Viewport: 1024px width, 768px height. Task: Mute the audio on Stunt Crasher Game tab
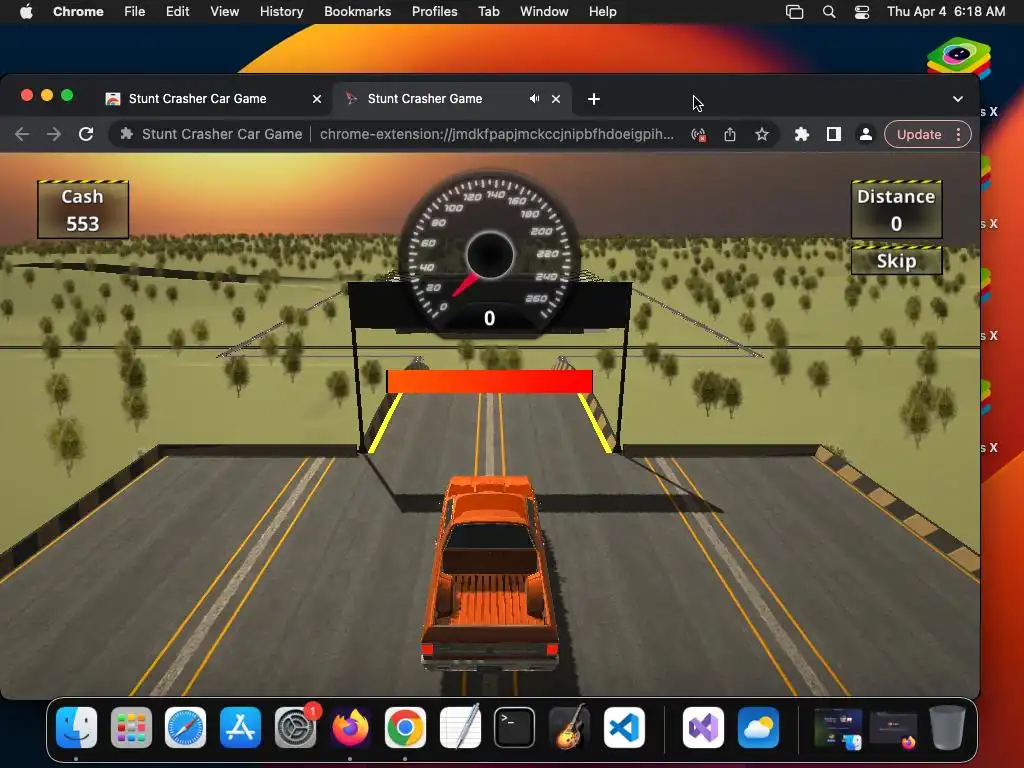point(534,99)
